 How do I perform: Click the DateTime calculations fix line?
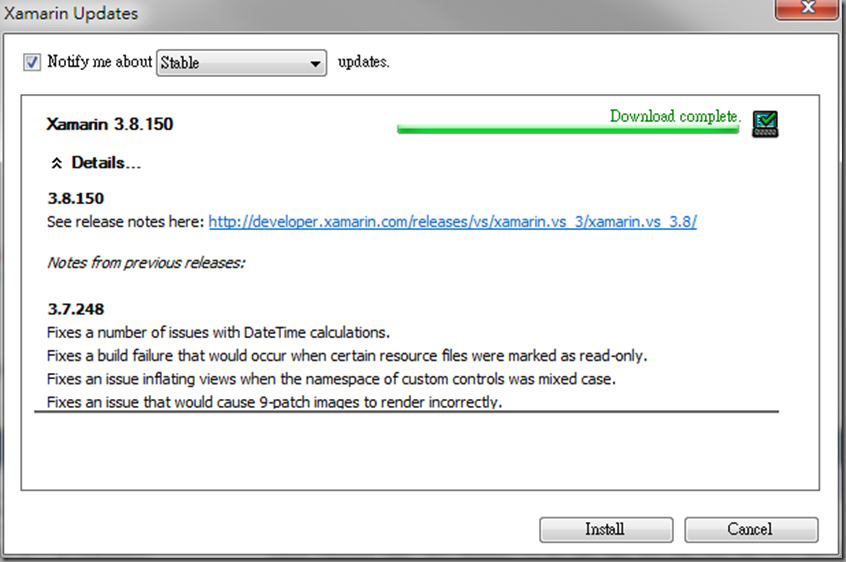pyautogui.click(x=219, y=333)
